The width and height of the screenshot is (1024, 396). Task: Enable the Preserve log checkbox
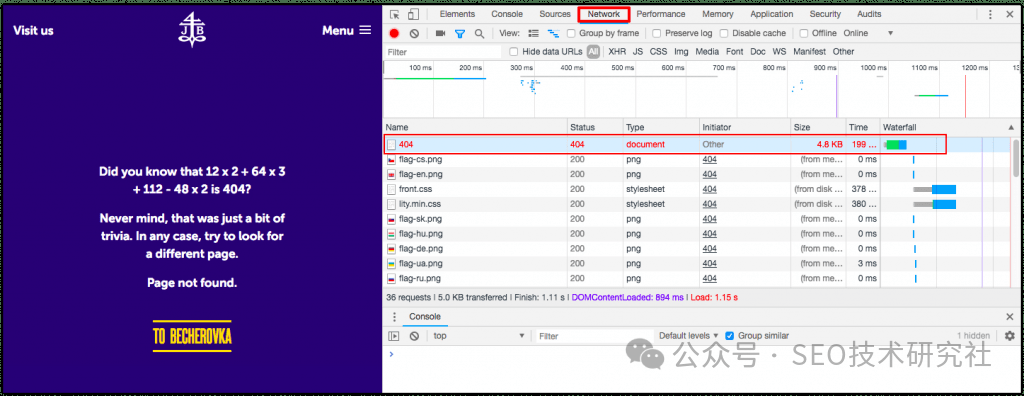[x=657, y=33]
